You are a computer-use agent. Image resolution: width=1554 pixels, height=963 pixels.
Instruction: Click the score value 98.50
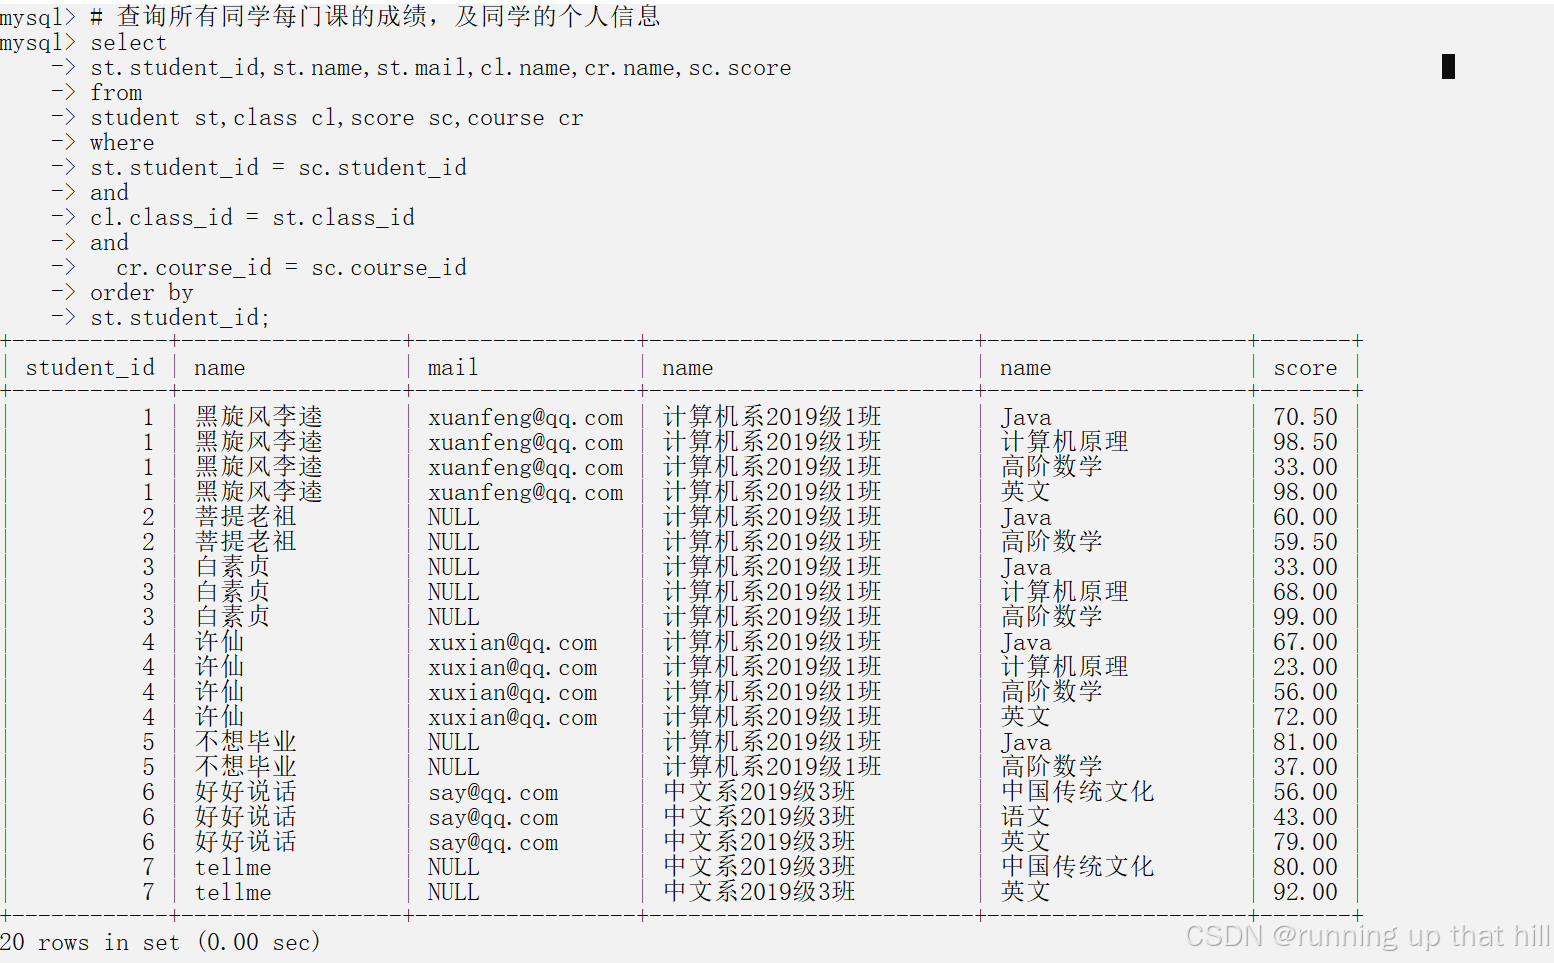[x=1305, y=442]
